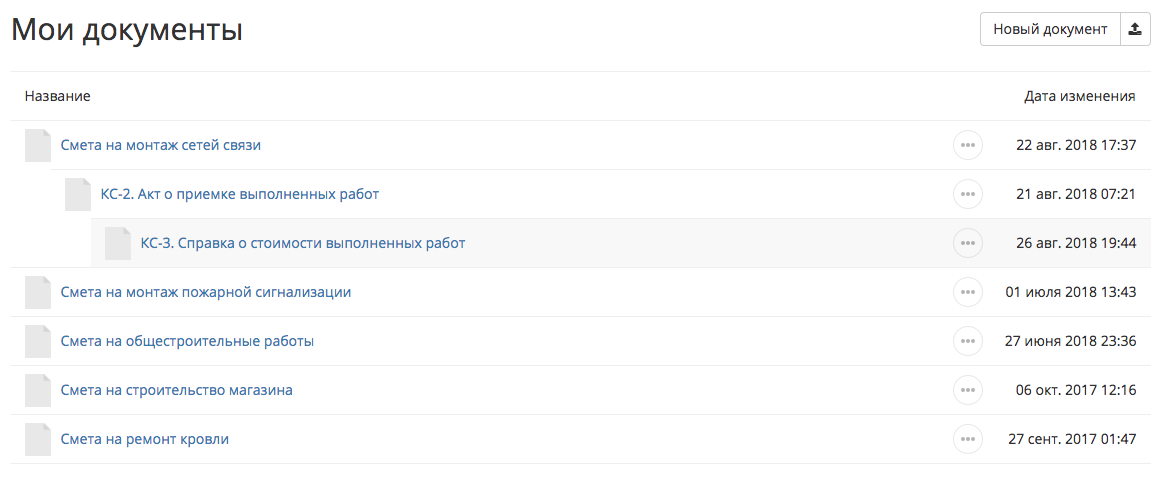Open КС-3. Справка о стоимости выполненных работ
Screen dimensions: 1170x481
point(303,243)
